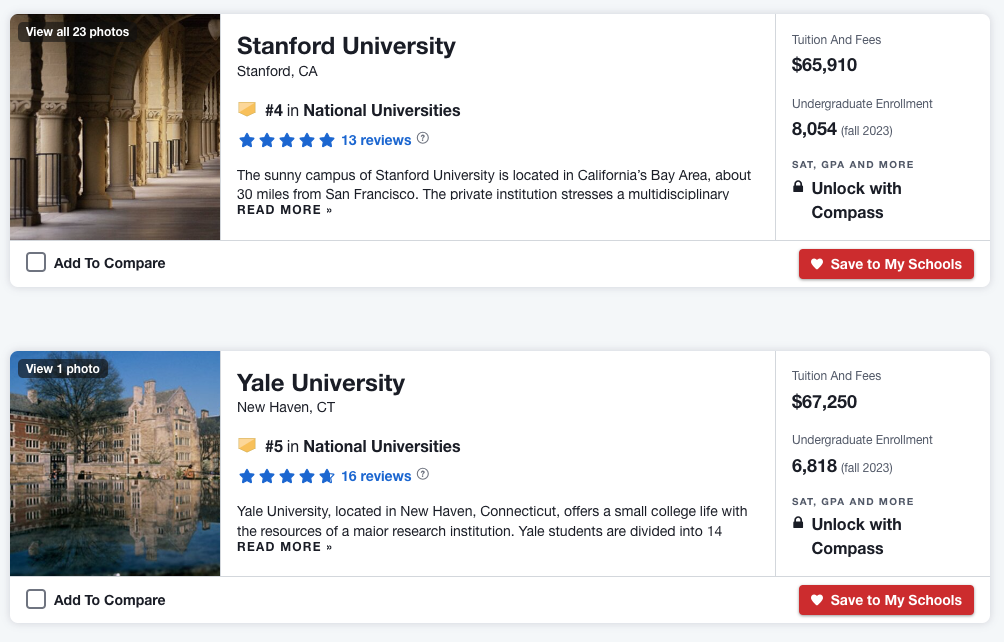Screen dimensions: 1004x642
Task: Save Stanford University to My Schools
Action: pyautogui.click(x=886, y=264)
